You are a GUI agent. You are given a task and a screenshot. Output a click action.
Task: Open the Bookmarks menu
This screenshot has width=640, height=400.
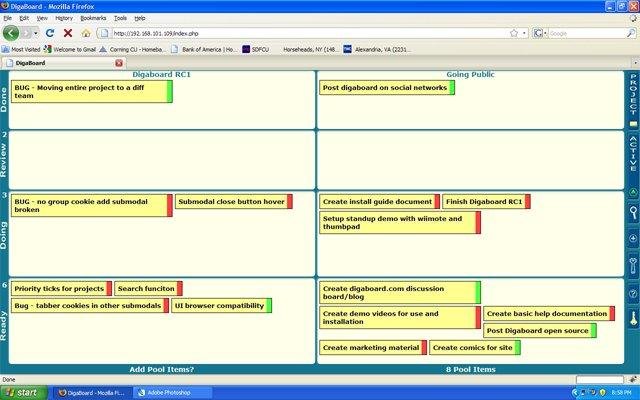coord(93,18)
